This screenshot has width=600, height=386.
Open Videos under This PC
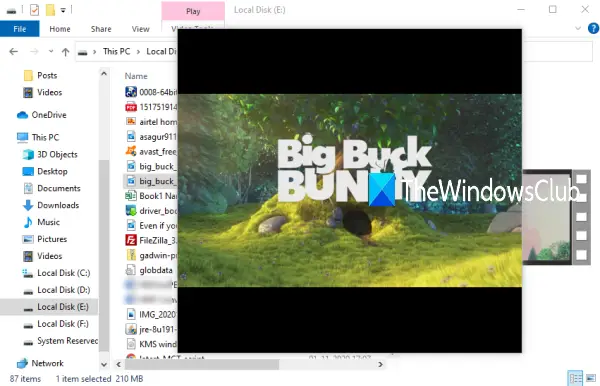49,256
